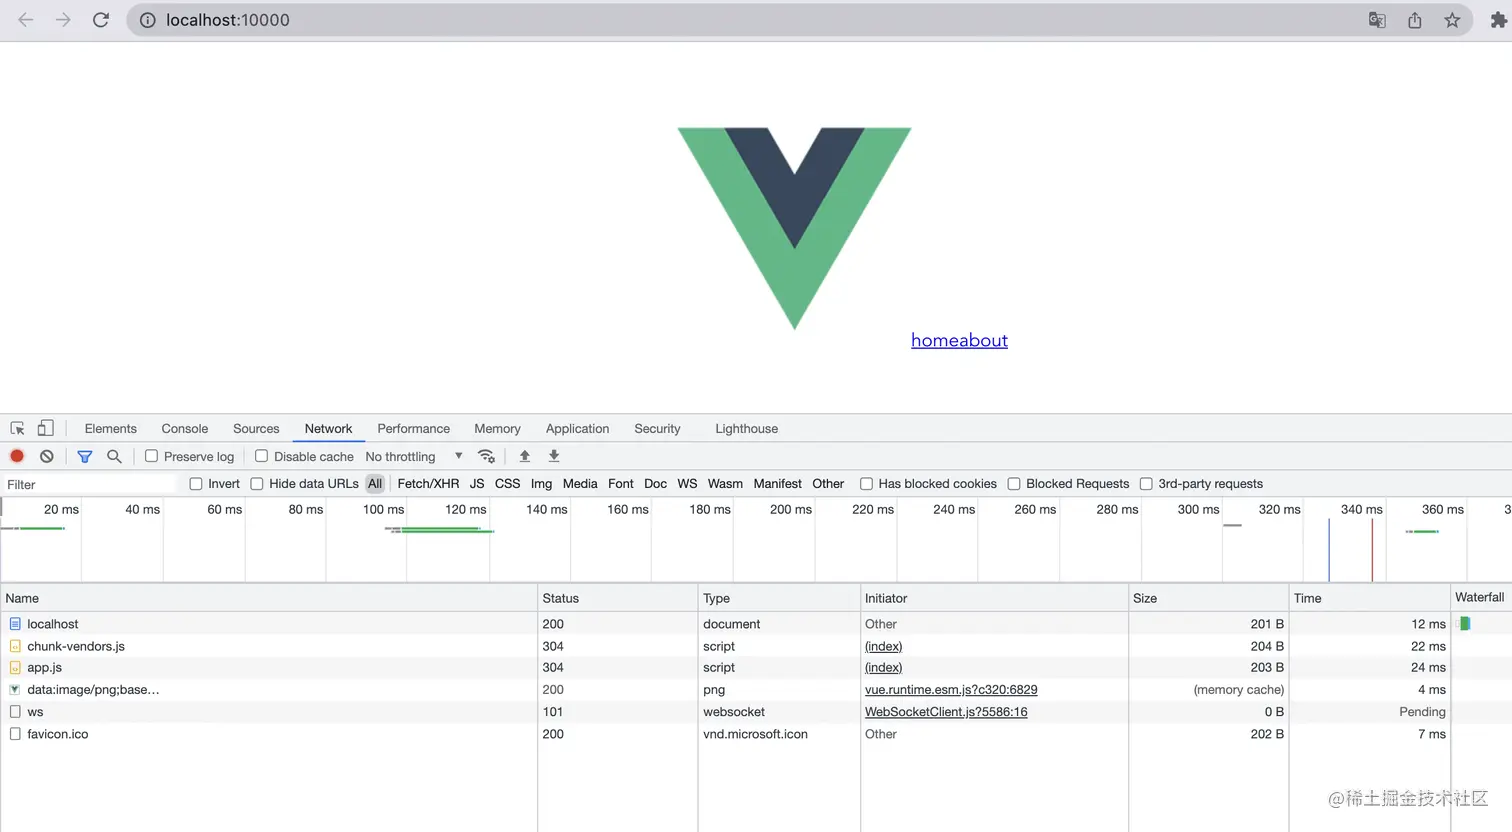Image resolution: width=1512 pixels, height=832 pixels.
Task: Check Hide data URLs checkbox
Action: [257, 484]
